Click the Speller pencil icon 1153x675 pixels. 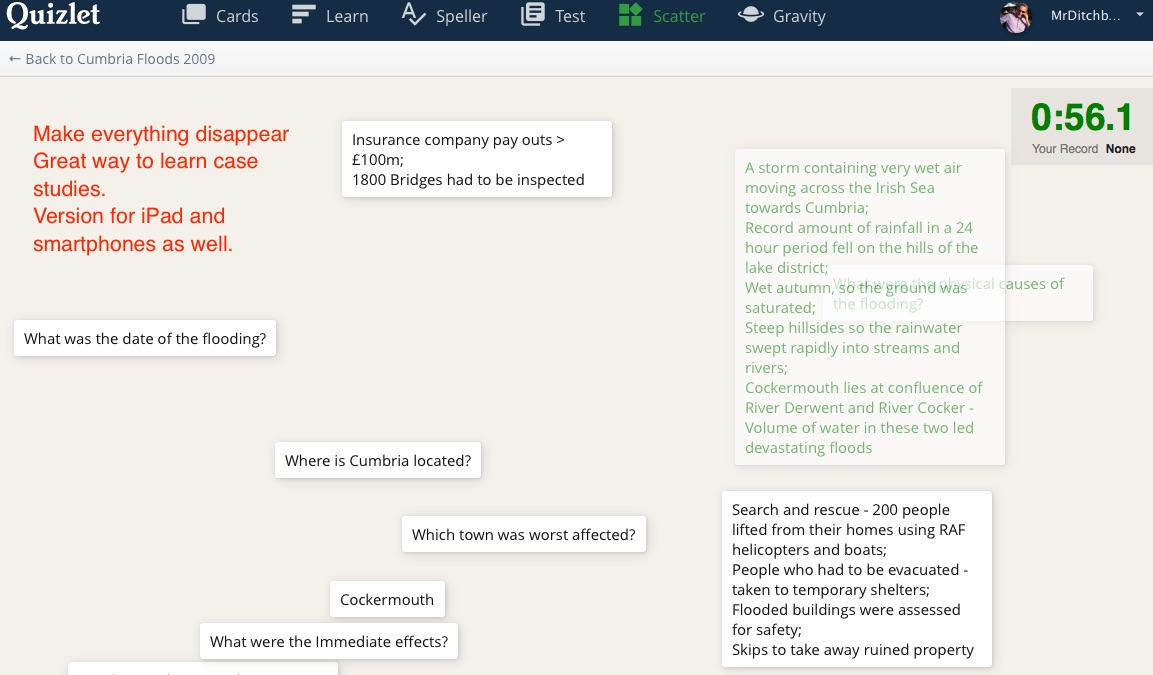413,15
